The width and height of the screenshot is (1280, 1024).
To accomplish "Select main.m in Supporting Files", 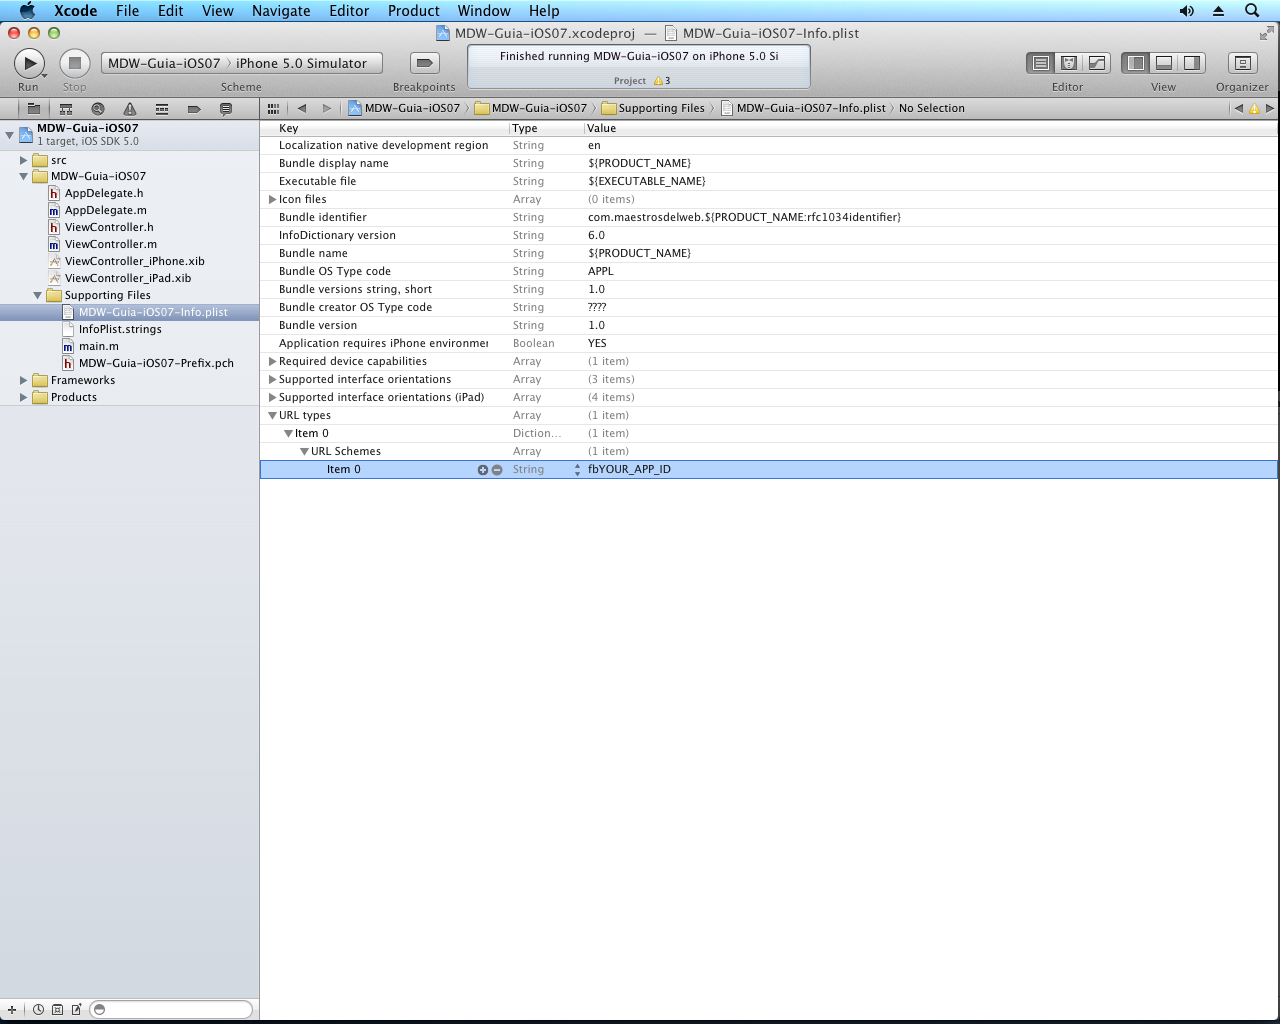I will 99,347.
